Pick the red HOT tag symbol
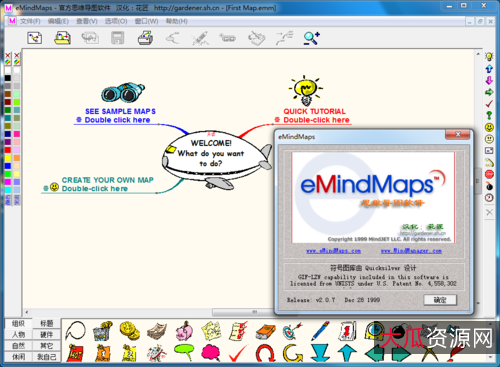Viewport: 500px width, 367px height. click(x=75, y=353)
